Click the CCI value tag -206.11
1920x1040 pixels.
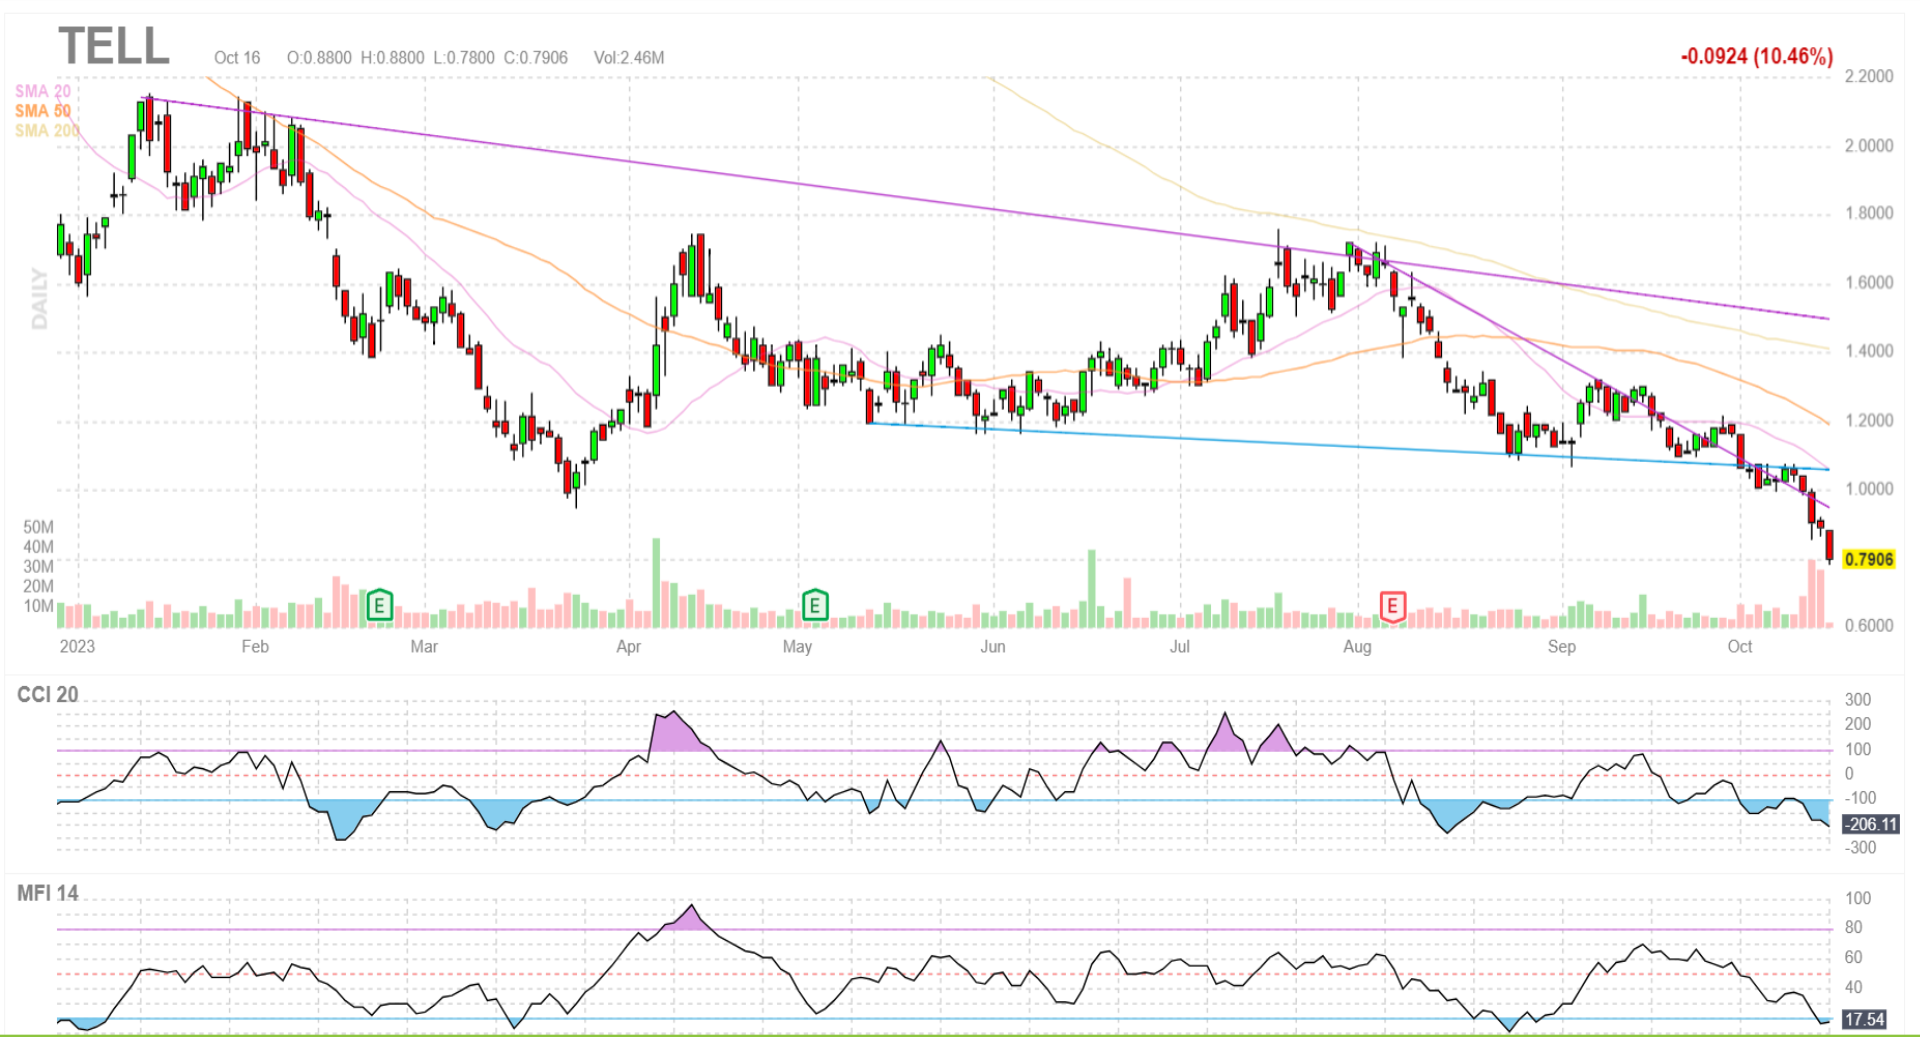tap(1870, 824)
